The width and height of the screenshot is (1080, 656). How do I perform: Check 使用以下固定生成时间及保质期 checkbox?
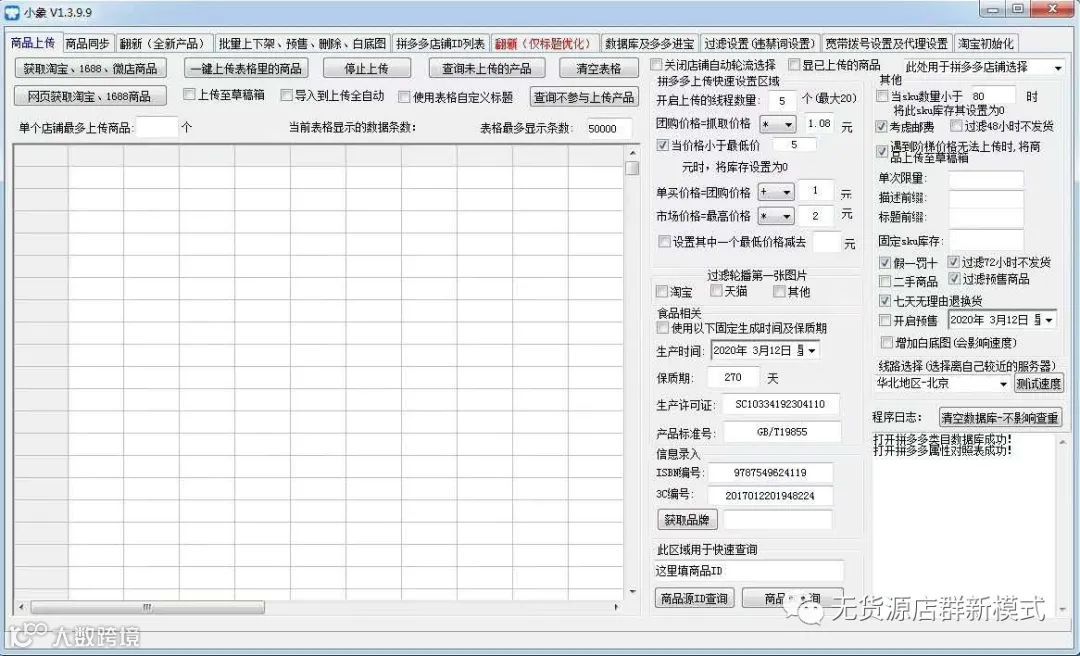pyautogui.click(x=663, y=327)
